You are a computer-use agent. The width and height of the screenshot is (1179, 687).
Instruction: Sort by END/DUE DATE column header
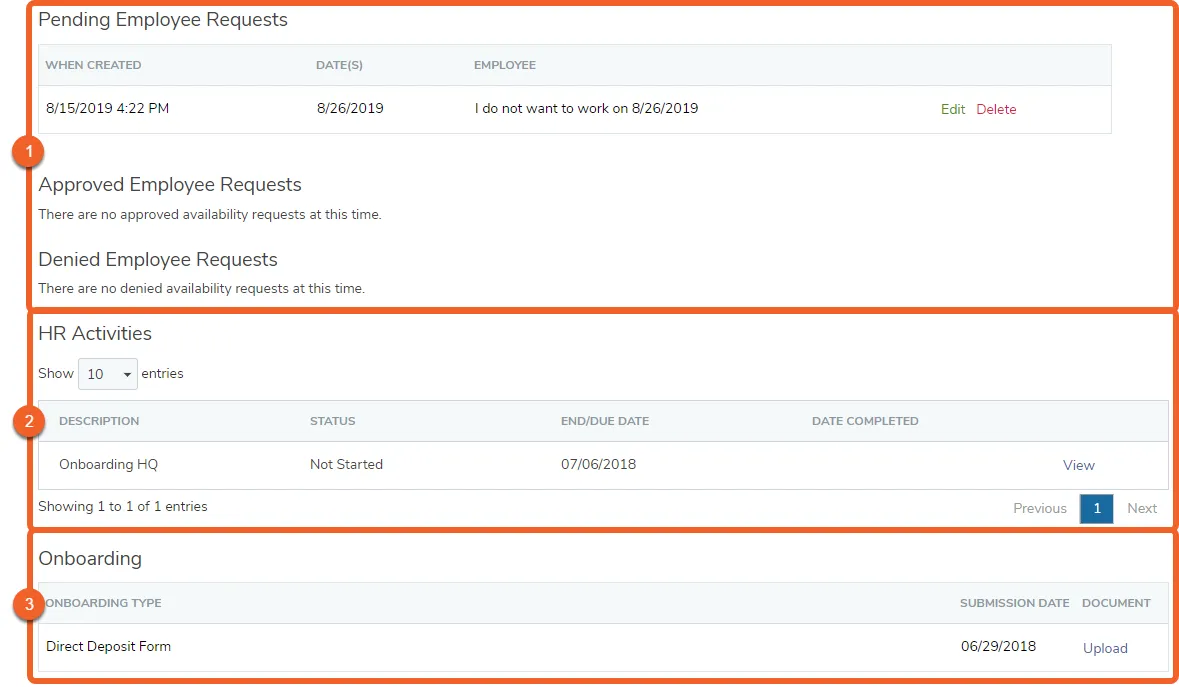(605, 421)
